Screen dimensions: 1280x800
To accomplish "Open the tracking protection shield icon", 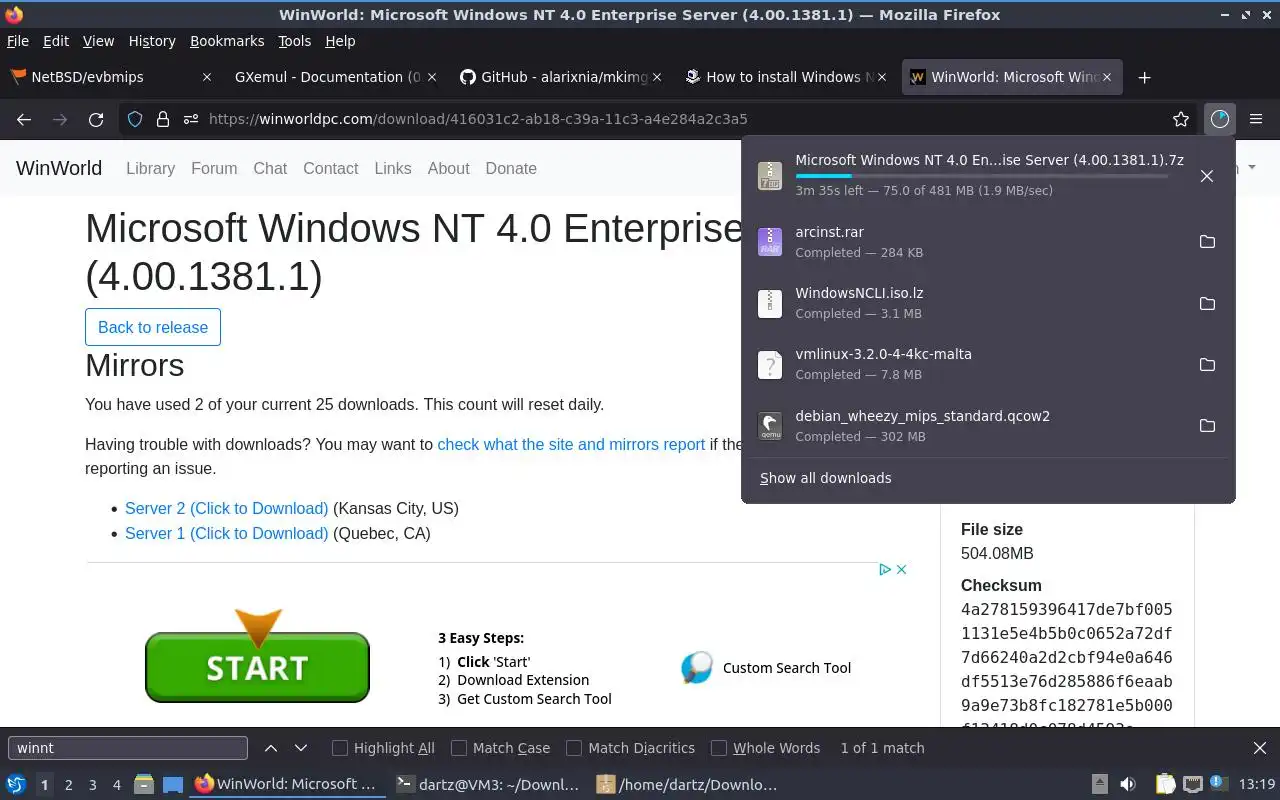I will tap(136, 119).
